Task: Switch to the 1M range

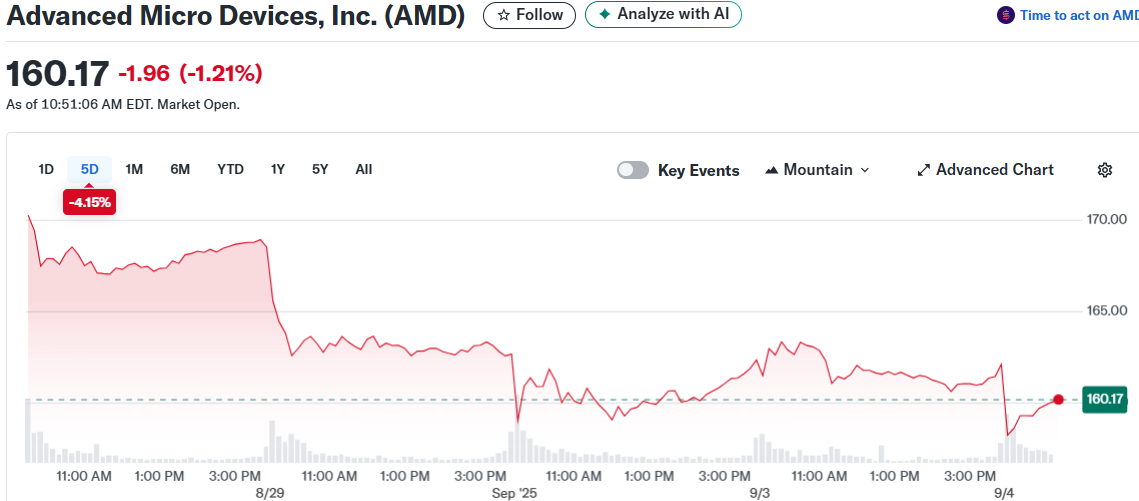Action: (134, 170)
